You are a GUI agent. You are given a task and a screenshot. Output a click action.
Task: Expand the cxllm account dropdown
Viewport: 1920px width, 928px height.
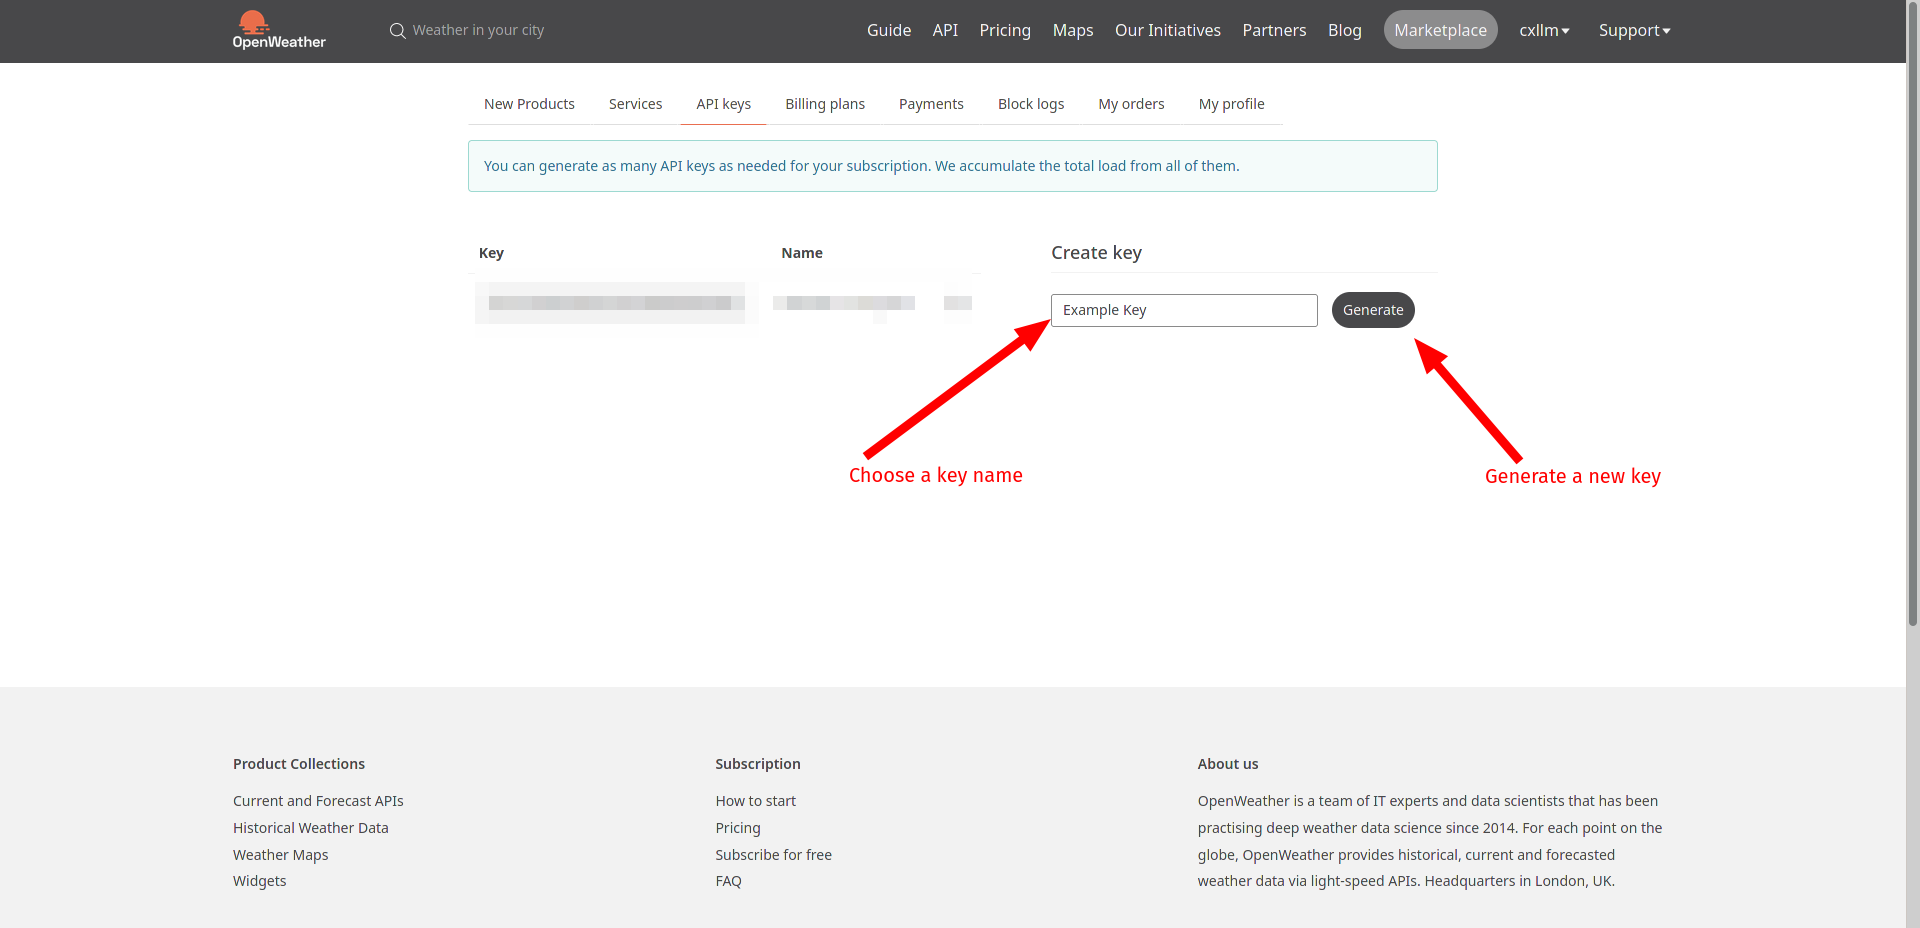click(x=1543, y=31)
